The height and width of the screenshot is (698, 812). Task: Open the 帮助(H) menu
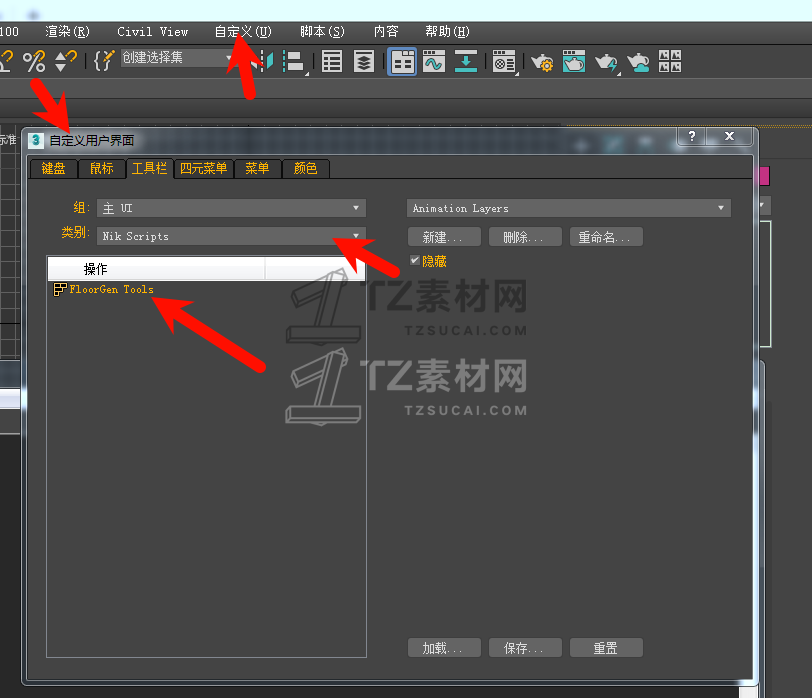pos(447,32)
